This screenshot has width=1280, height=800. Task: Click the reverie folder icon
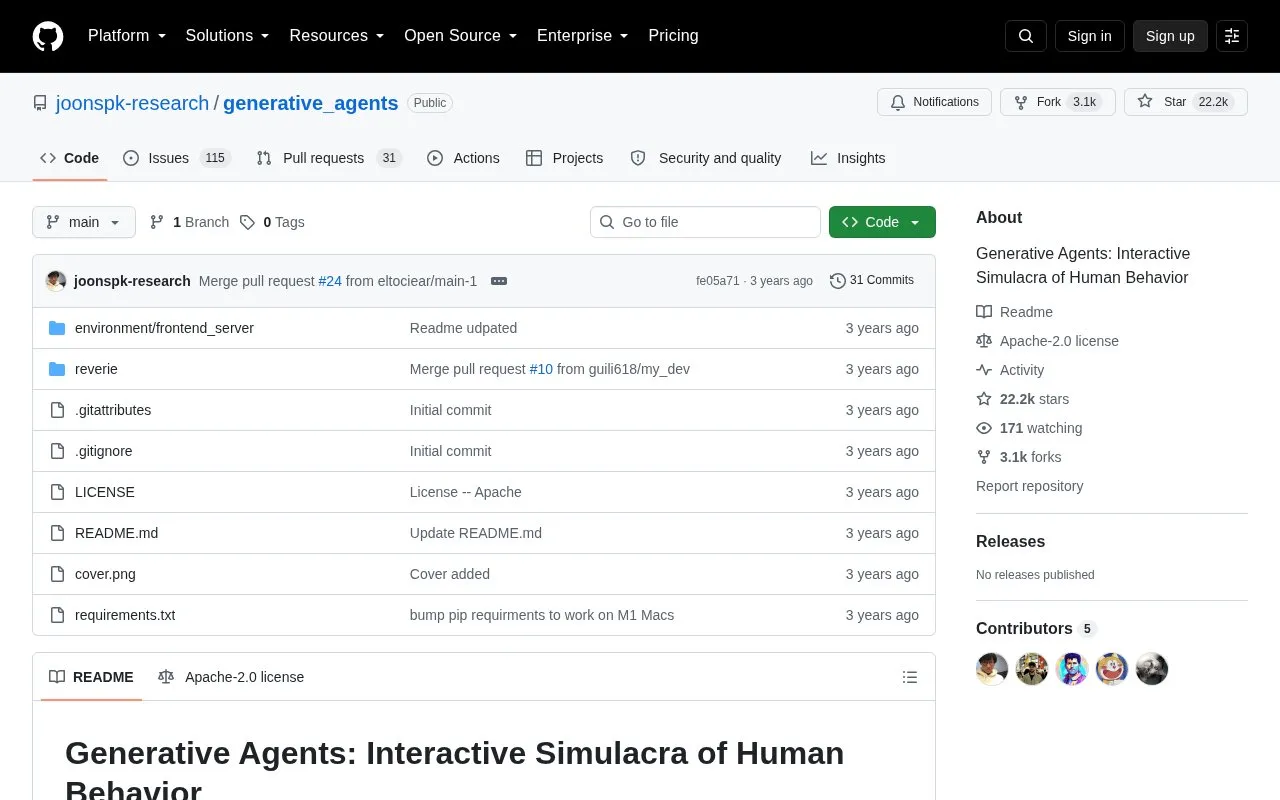[57, 369]
